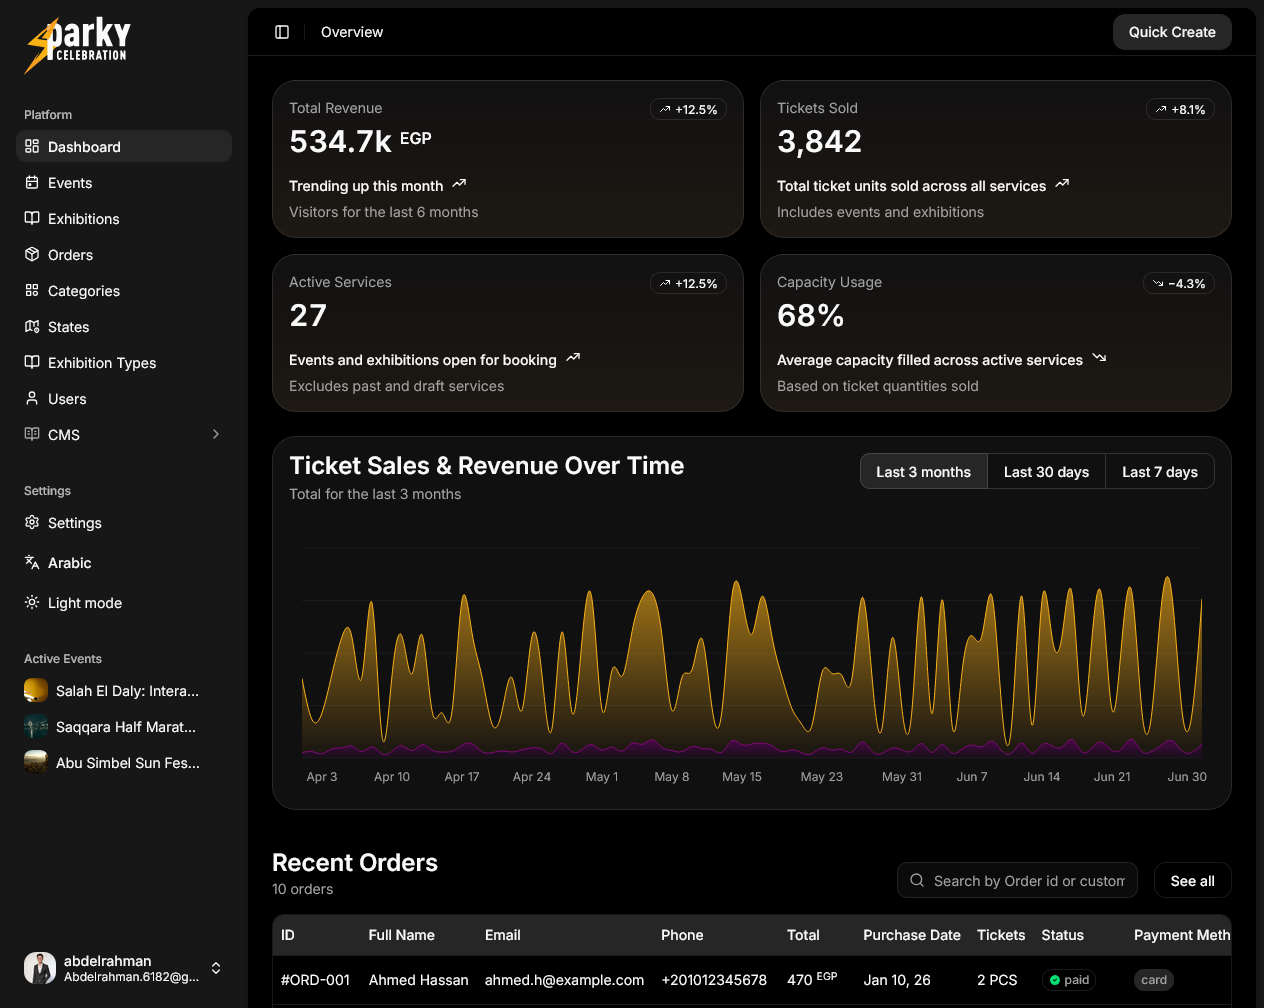Click the Users person icon
The image size is (1264, 1008).
point(31,398)
